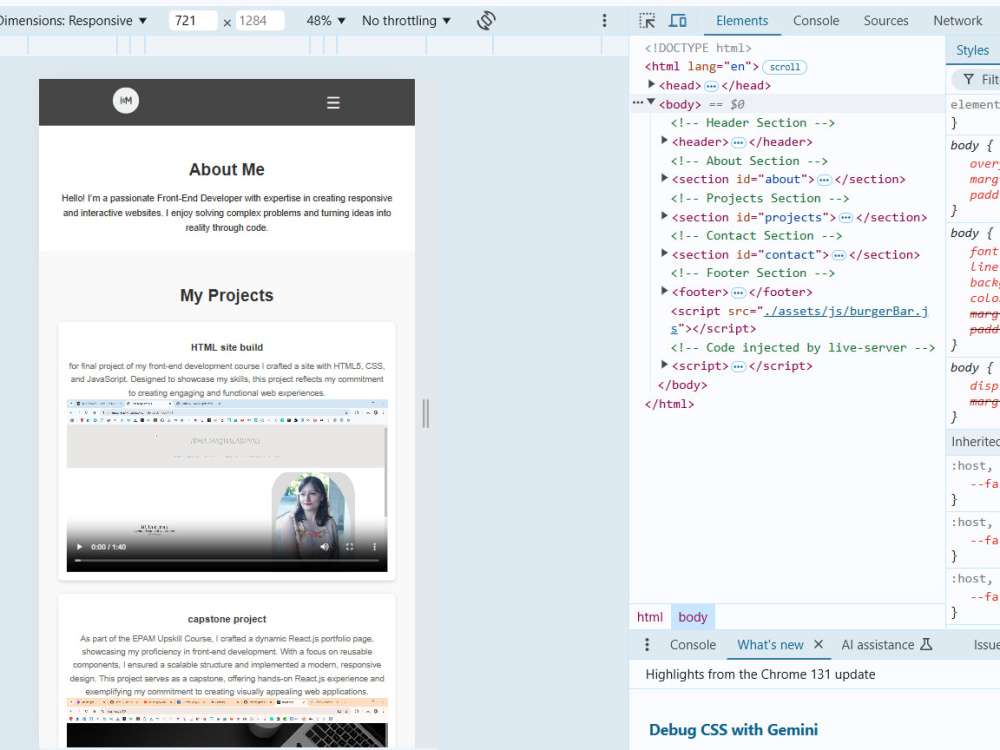
Task: Expand the head element arrow
Action: point(651,84)
